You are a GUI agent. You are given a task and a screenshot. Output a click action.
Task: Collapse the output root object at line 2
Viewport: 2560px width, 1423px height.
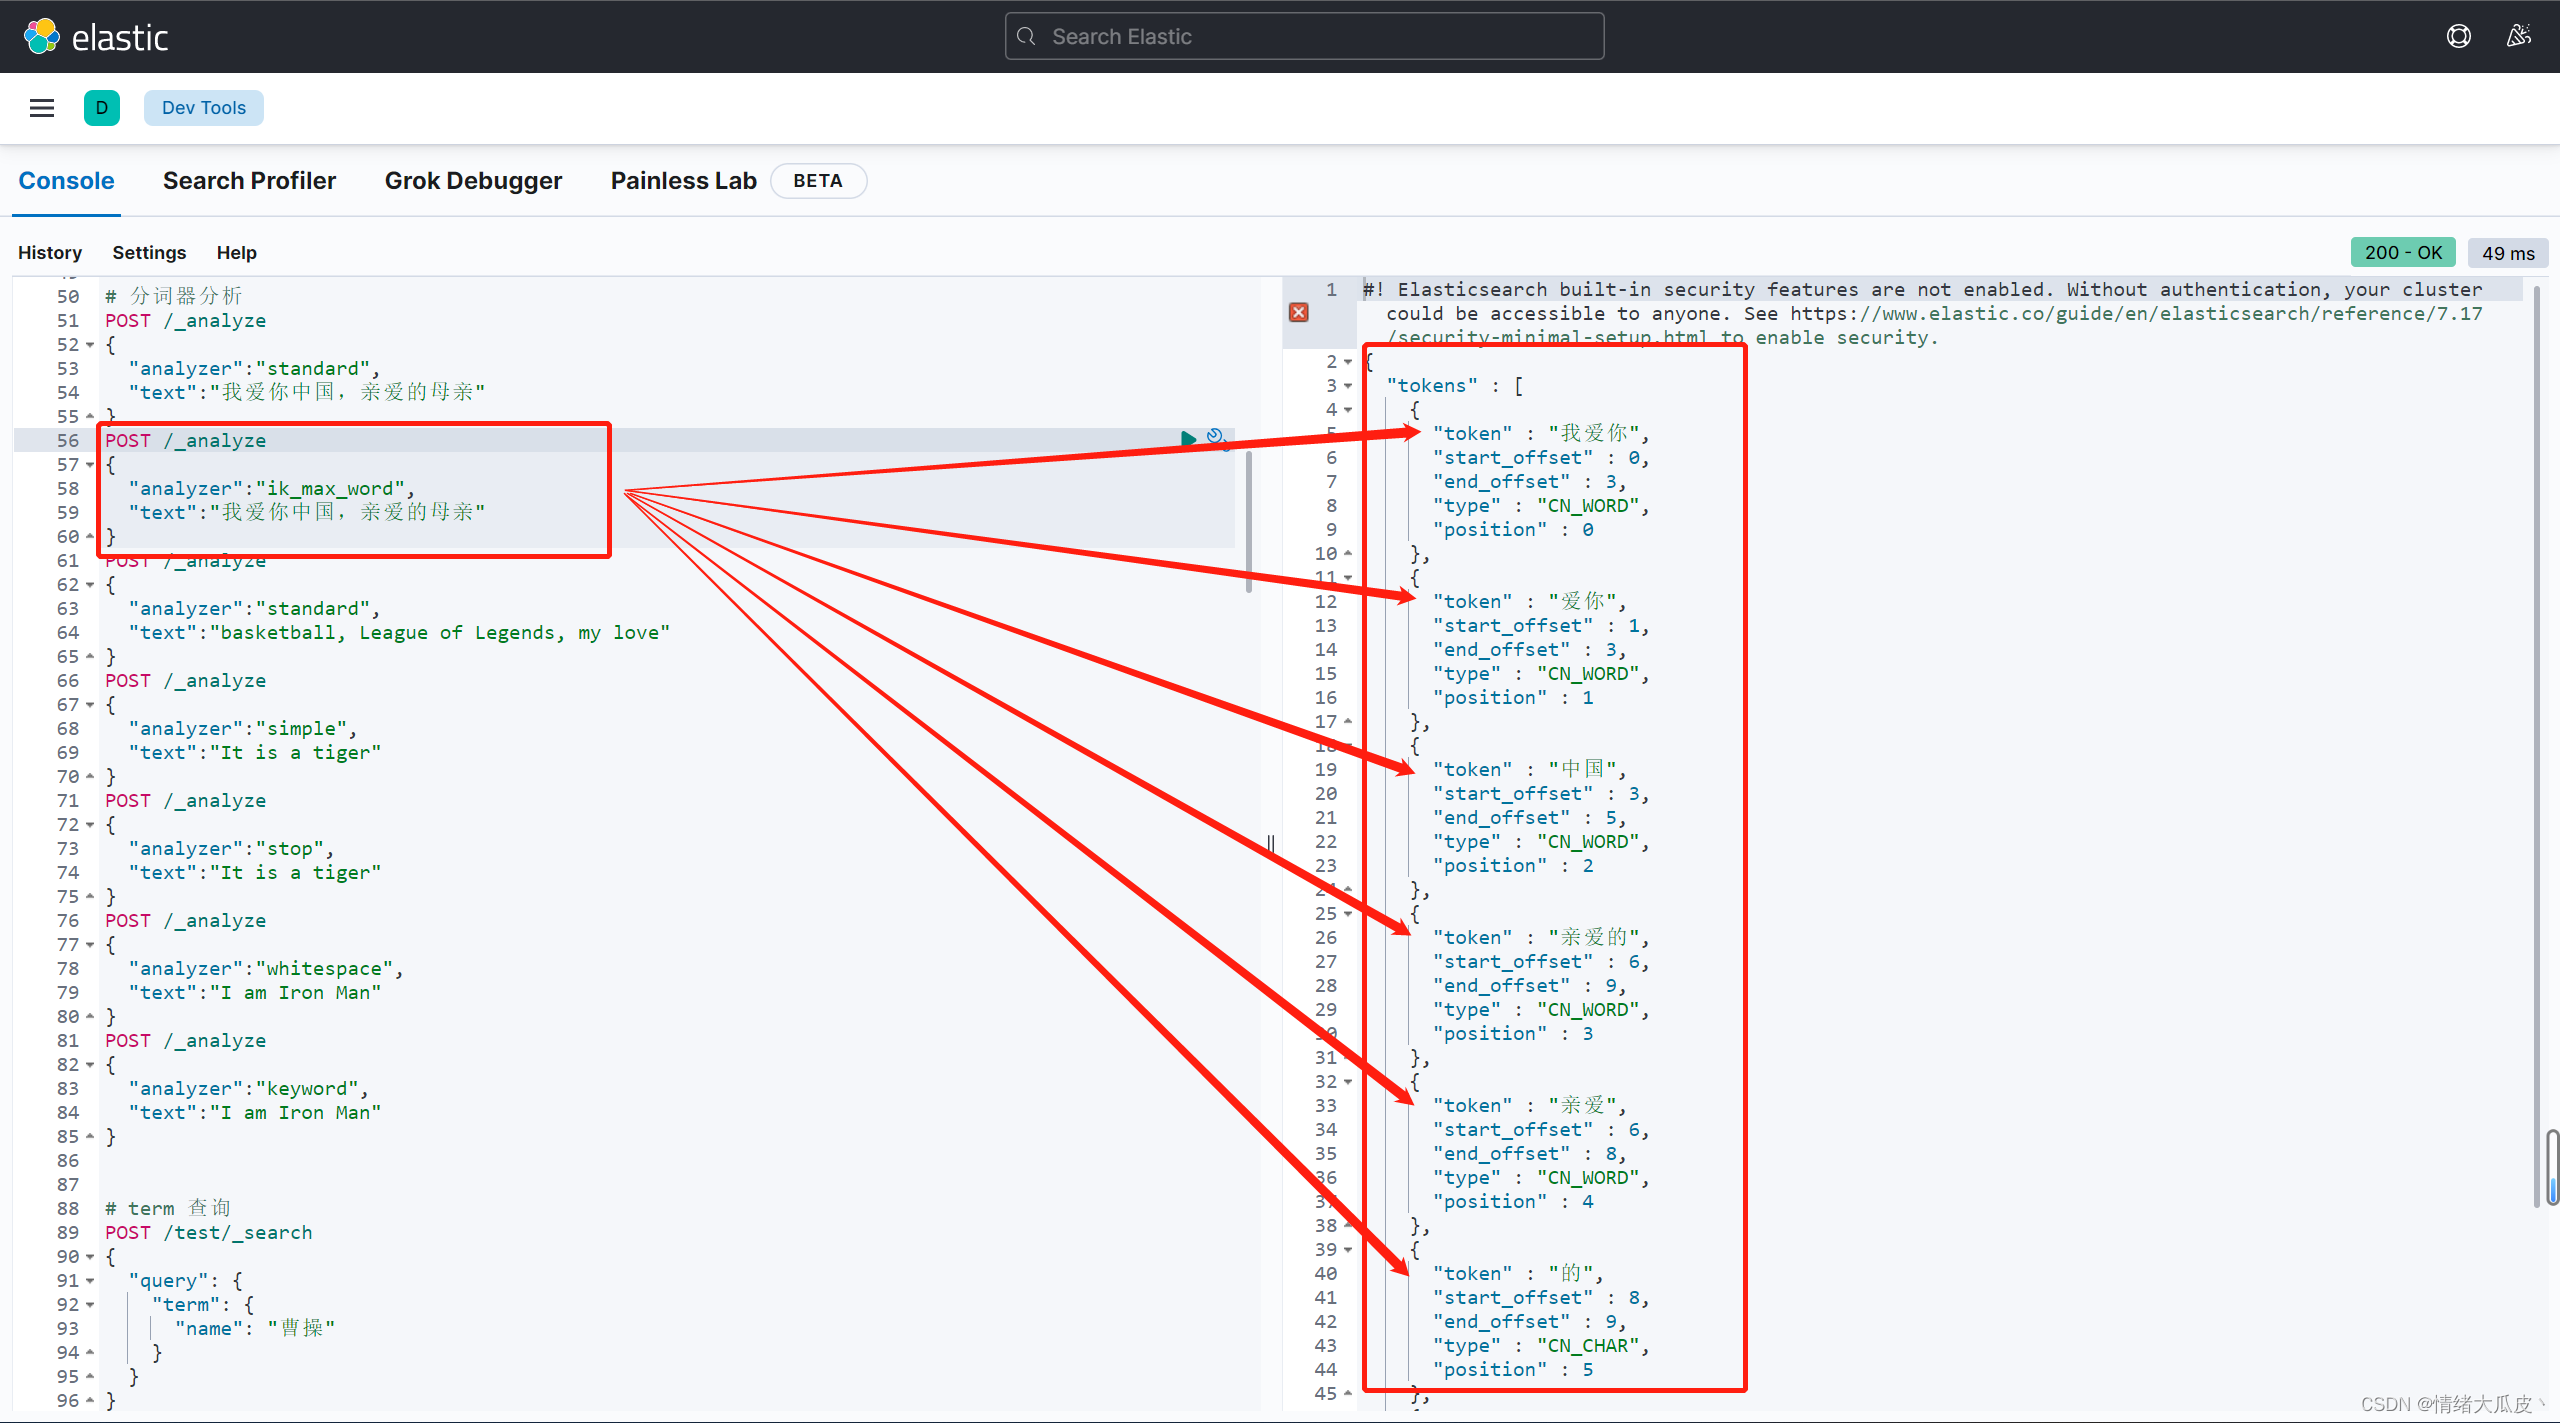[x=1348, y=362]
